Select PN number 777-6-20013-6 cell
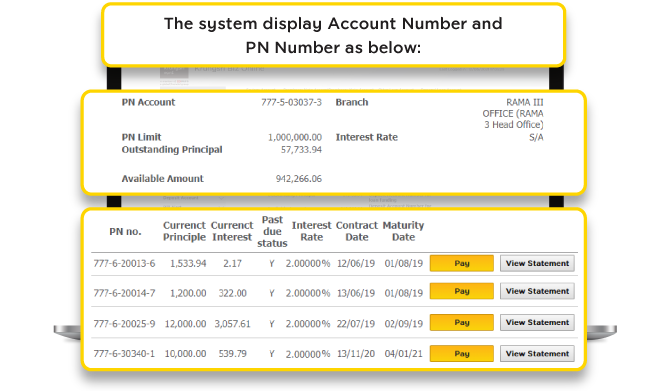This screenshot has width=662, height=391. (124, 263)
